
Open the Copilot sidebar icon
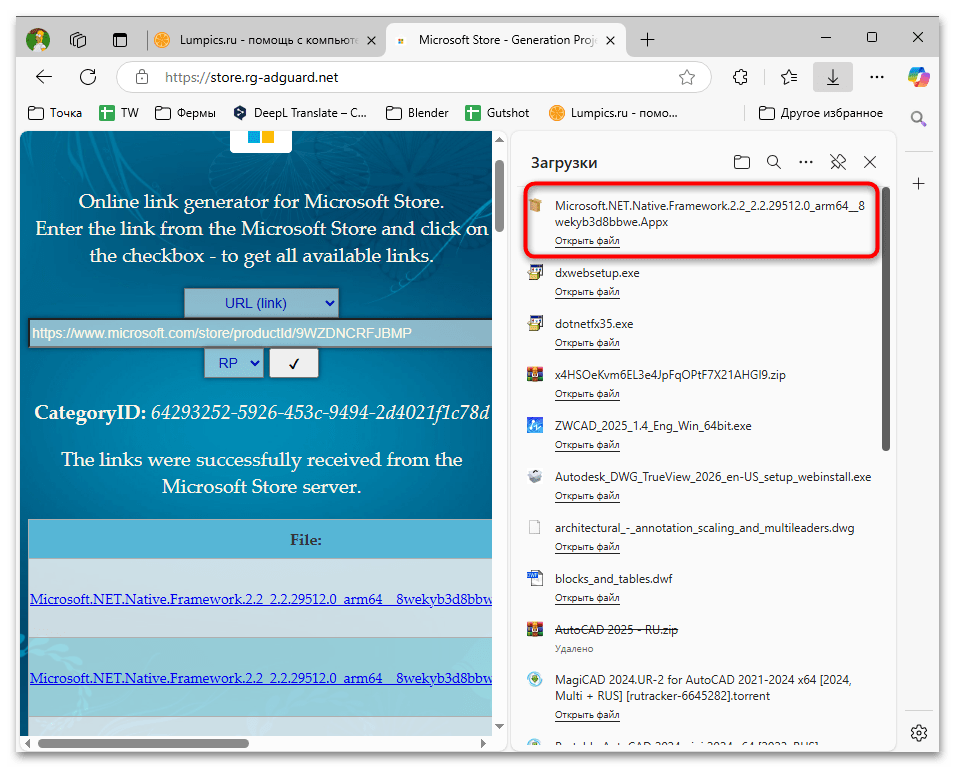point(918,77)
